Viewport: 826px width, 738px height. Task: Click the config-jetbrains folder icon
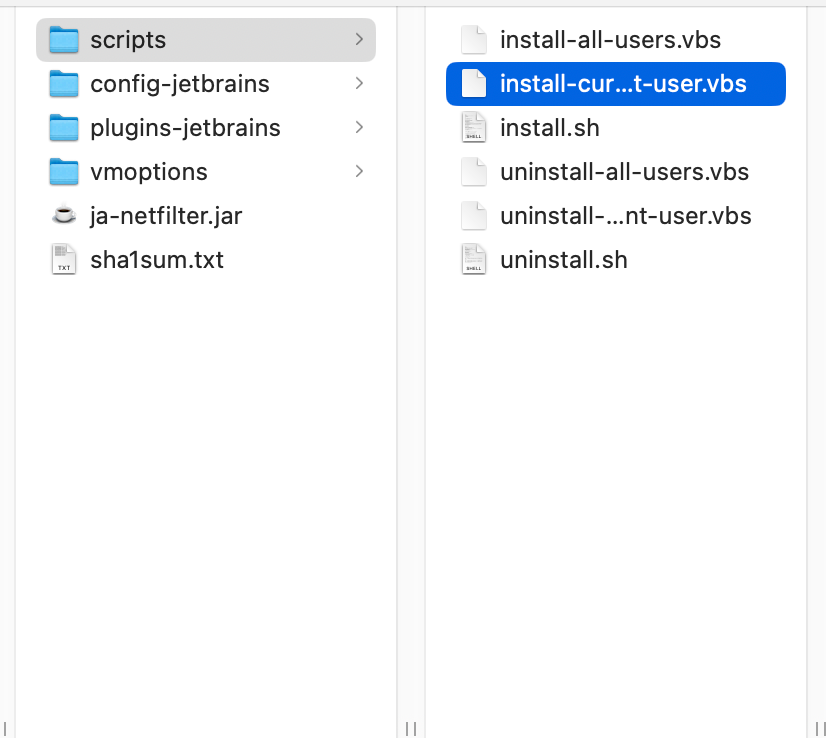tap(64, 84)
